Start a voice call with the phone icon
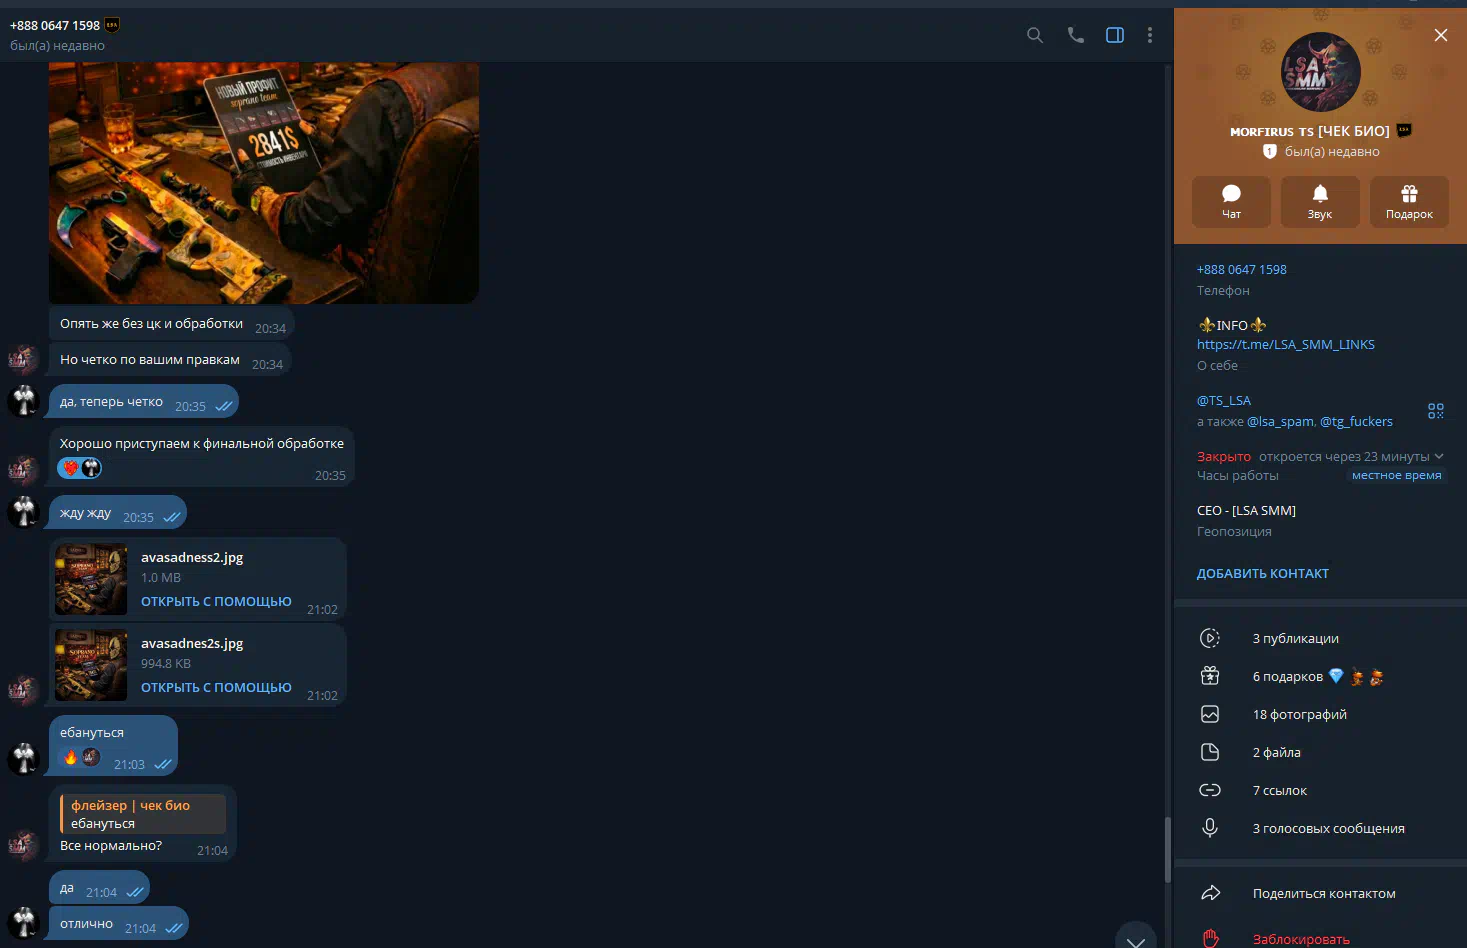This screenshot has width=1467, height=948. (1075, 35)
